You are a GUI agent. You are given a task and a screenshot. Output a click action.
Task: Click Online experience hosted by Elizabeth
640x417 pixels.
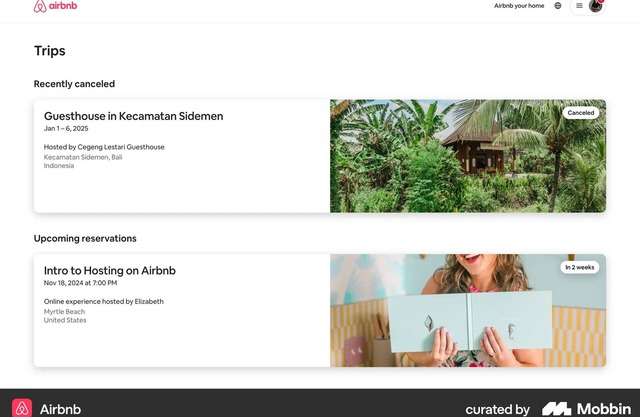tap(104, 302)
